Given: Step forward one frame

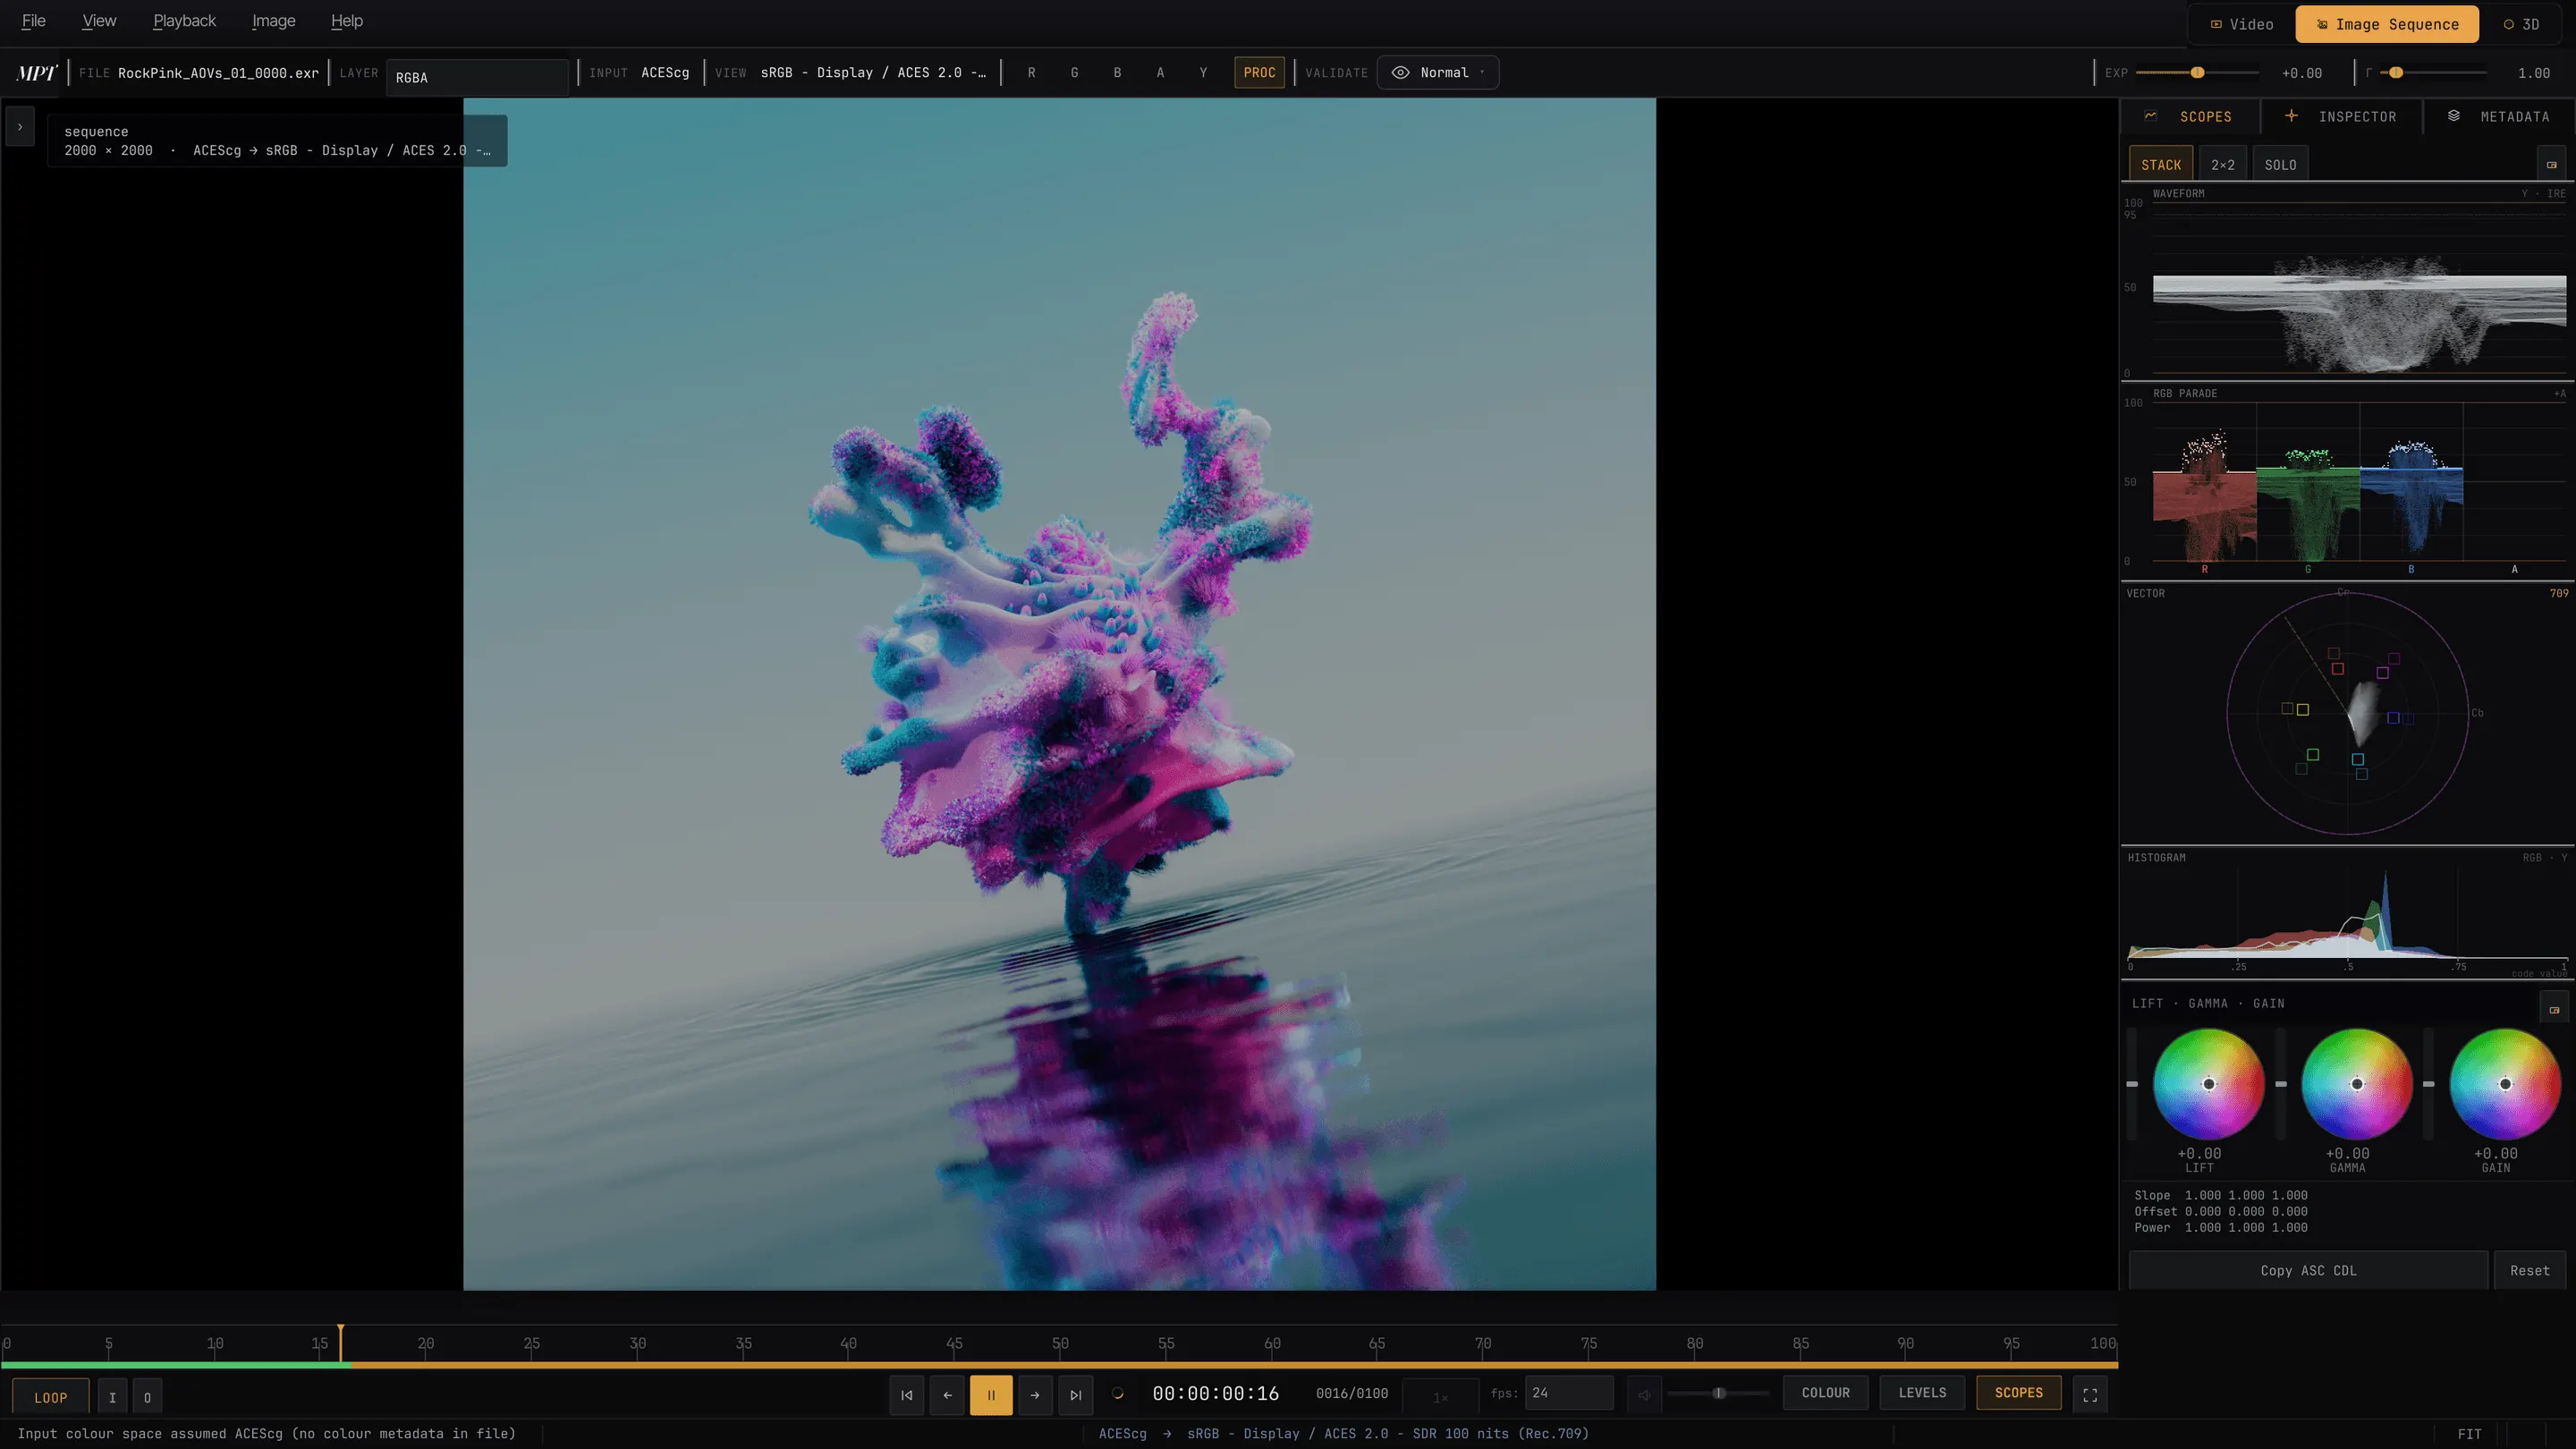Looking at the screenshot, I should (x=1035, y=1395).
